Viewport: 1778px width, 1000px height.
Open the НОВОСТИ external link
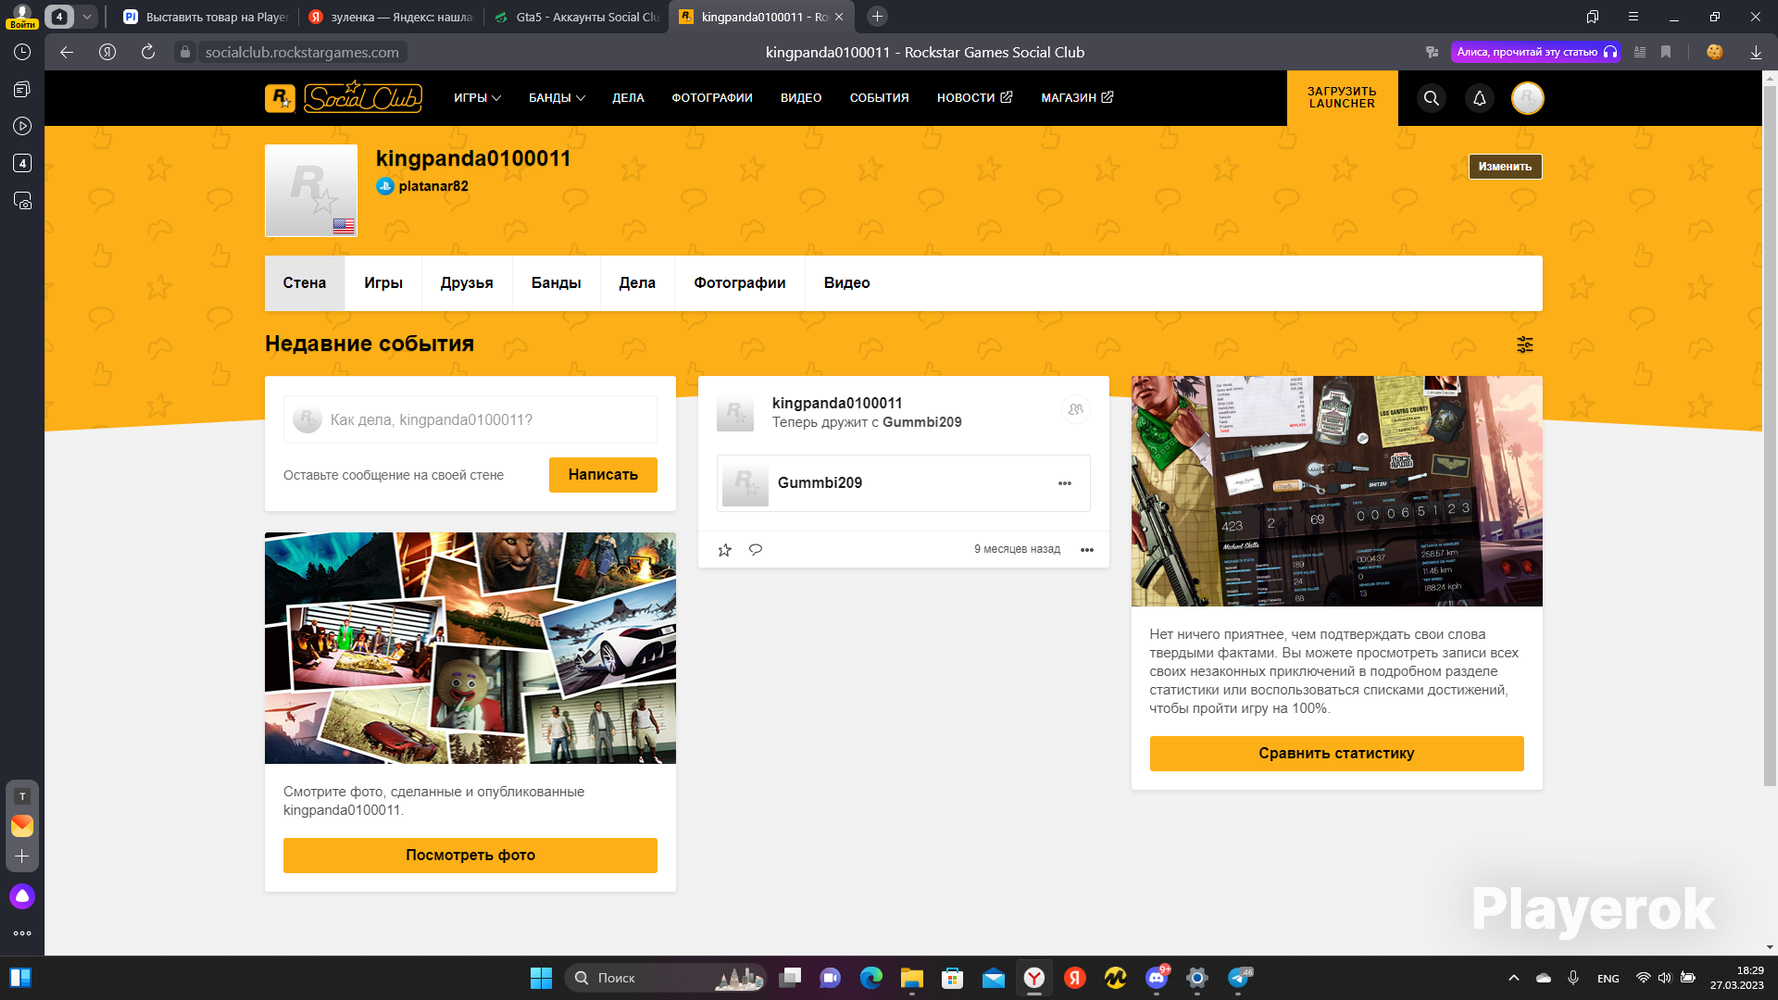pyautogui.click(x=975, y=98)
